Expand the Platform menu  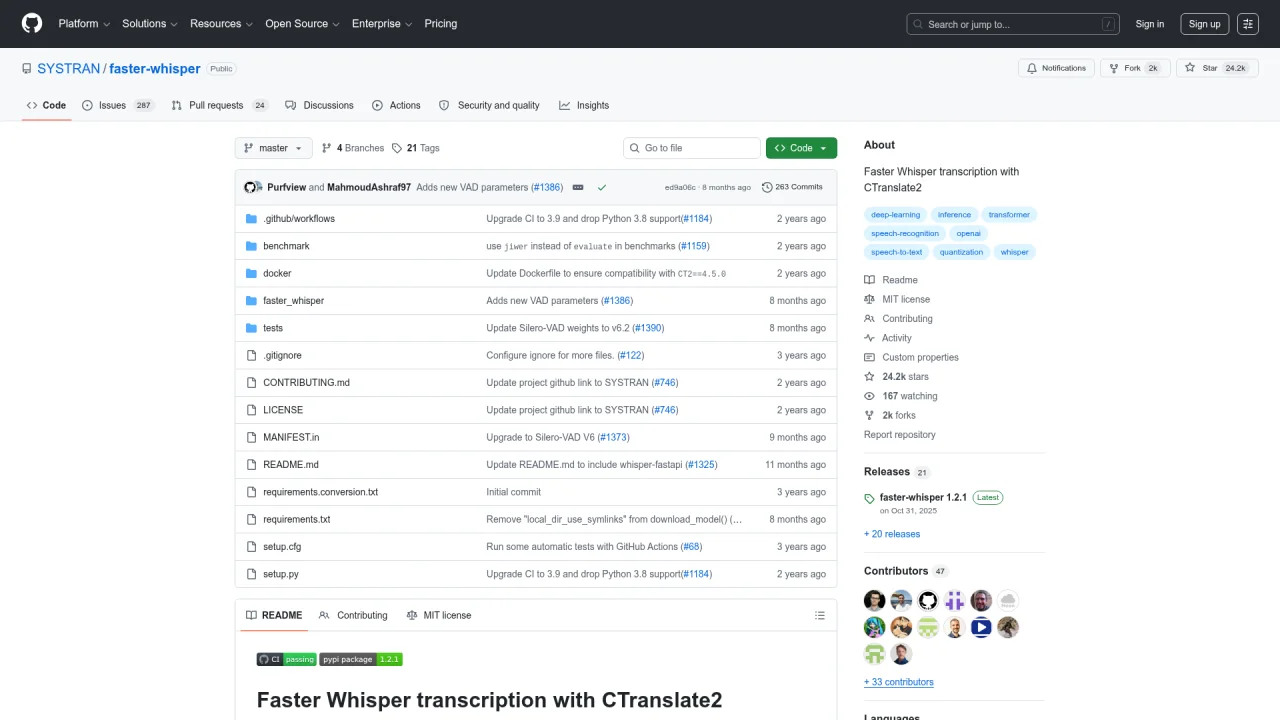tap(84, 24)
